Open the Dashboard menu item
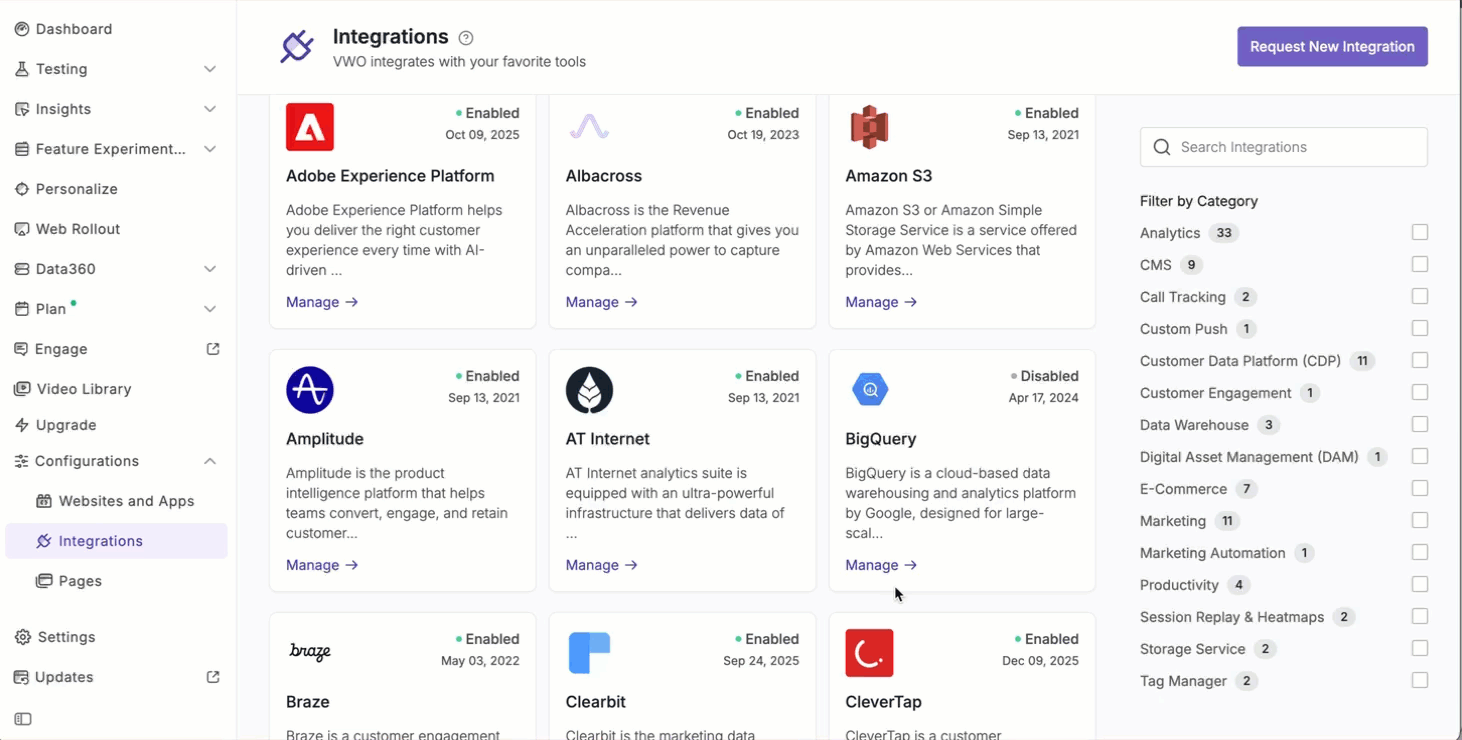The height and width of the screenshot is (740, 1462). click(73, 29)
